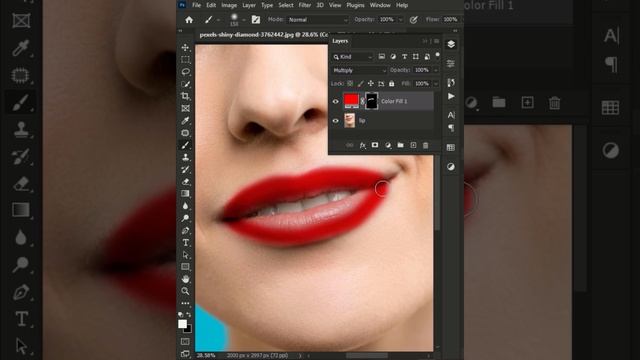Select the Frame tool in the toolbar
Screen dimensions: 640x360
coord(185,108)
